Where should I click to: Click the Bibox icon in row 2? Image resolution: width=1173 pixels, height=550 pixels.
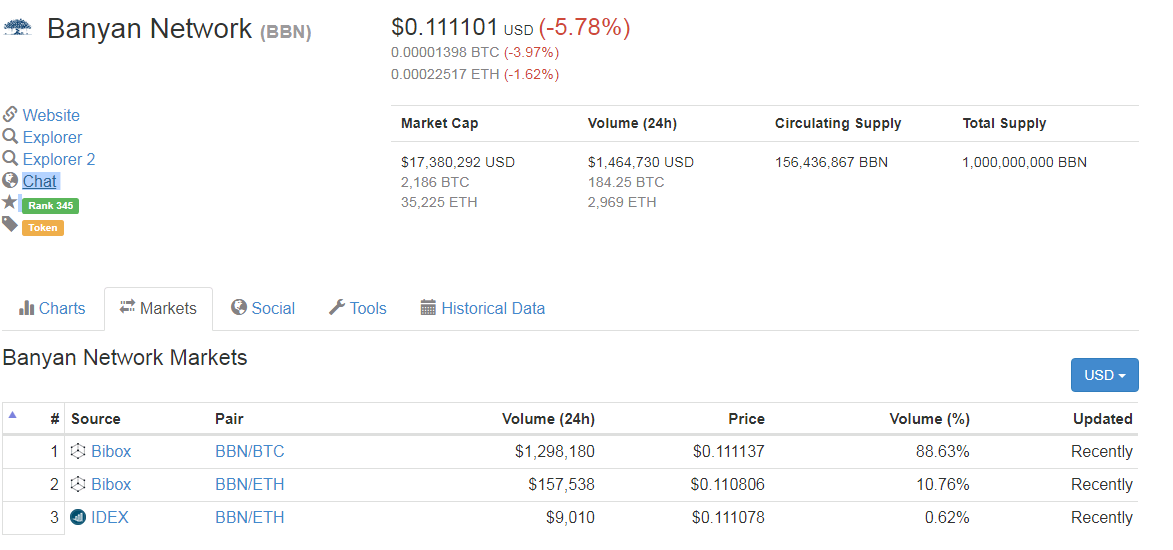(x=78, y=484)
